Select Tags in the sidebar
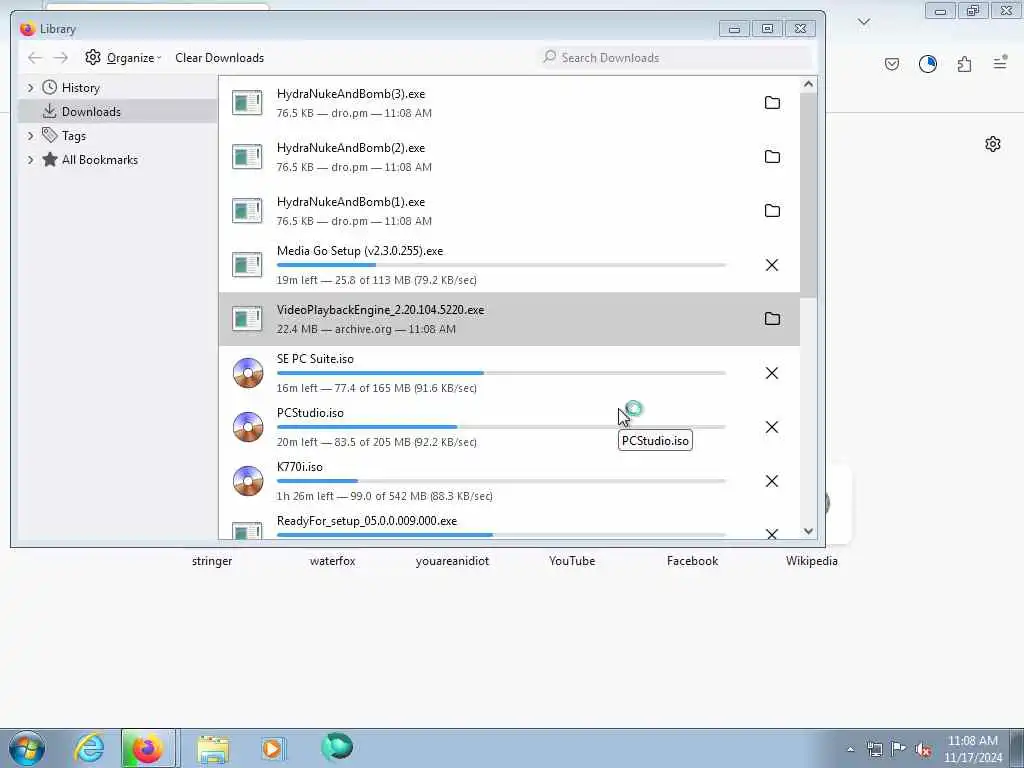This screenshot has width=1024, height=768. (118, 136)
